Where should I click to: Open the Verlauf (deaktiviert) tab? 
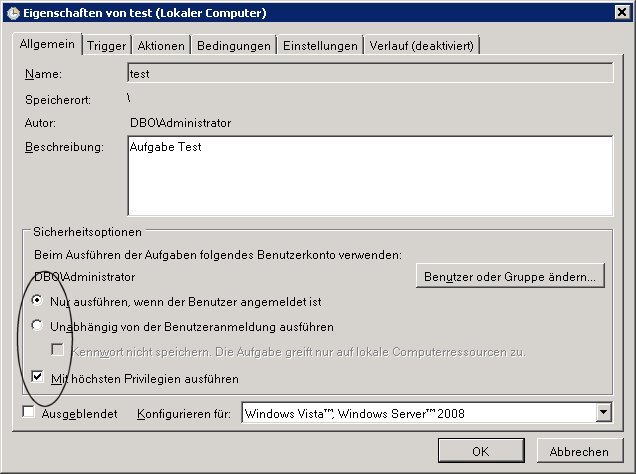[x=422, y=45]
